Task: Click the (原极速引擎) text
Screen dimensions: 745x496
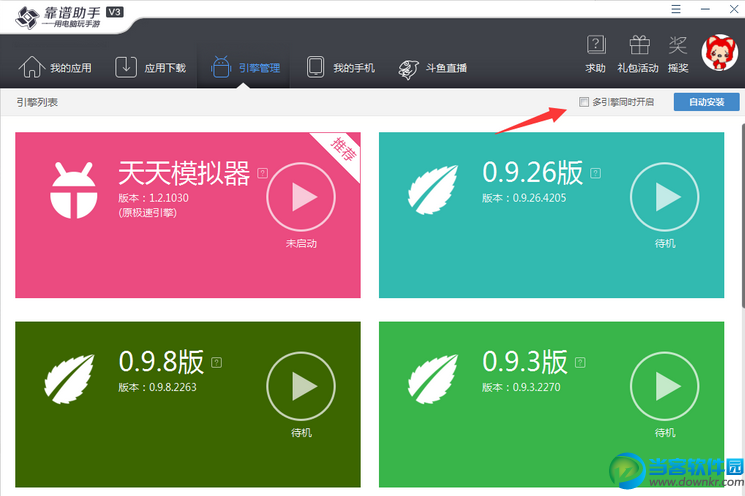Action: 147,213
